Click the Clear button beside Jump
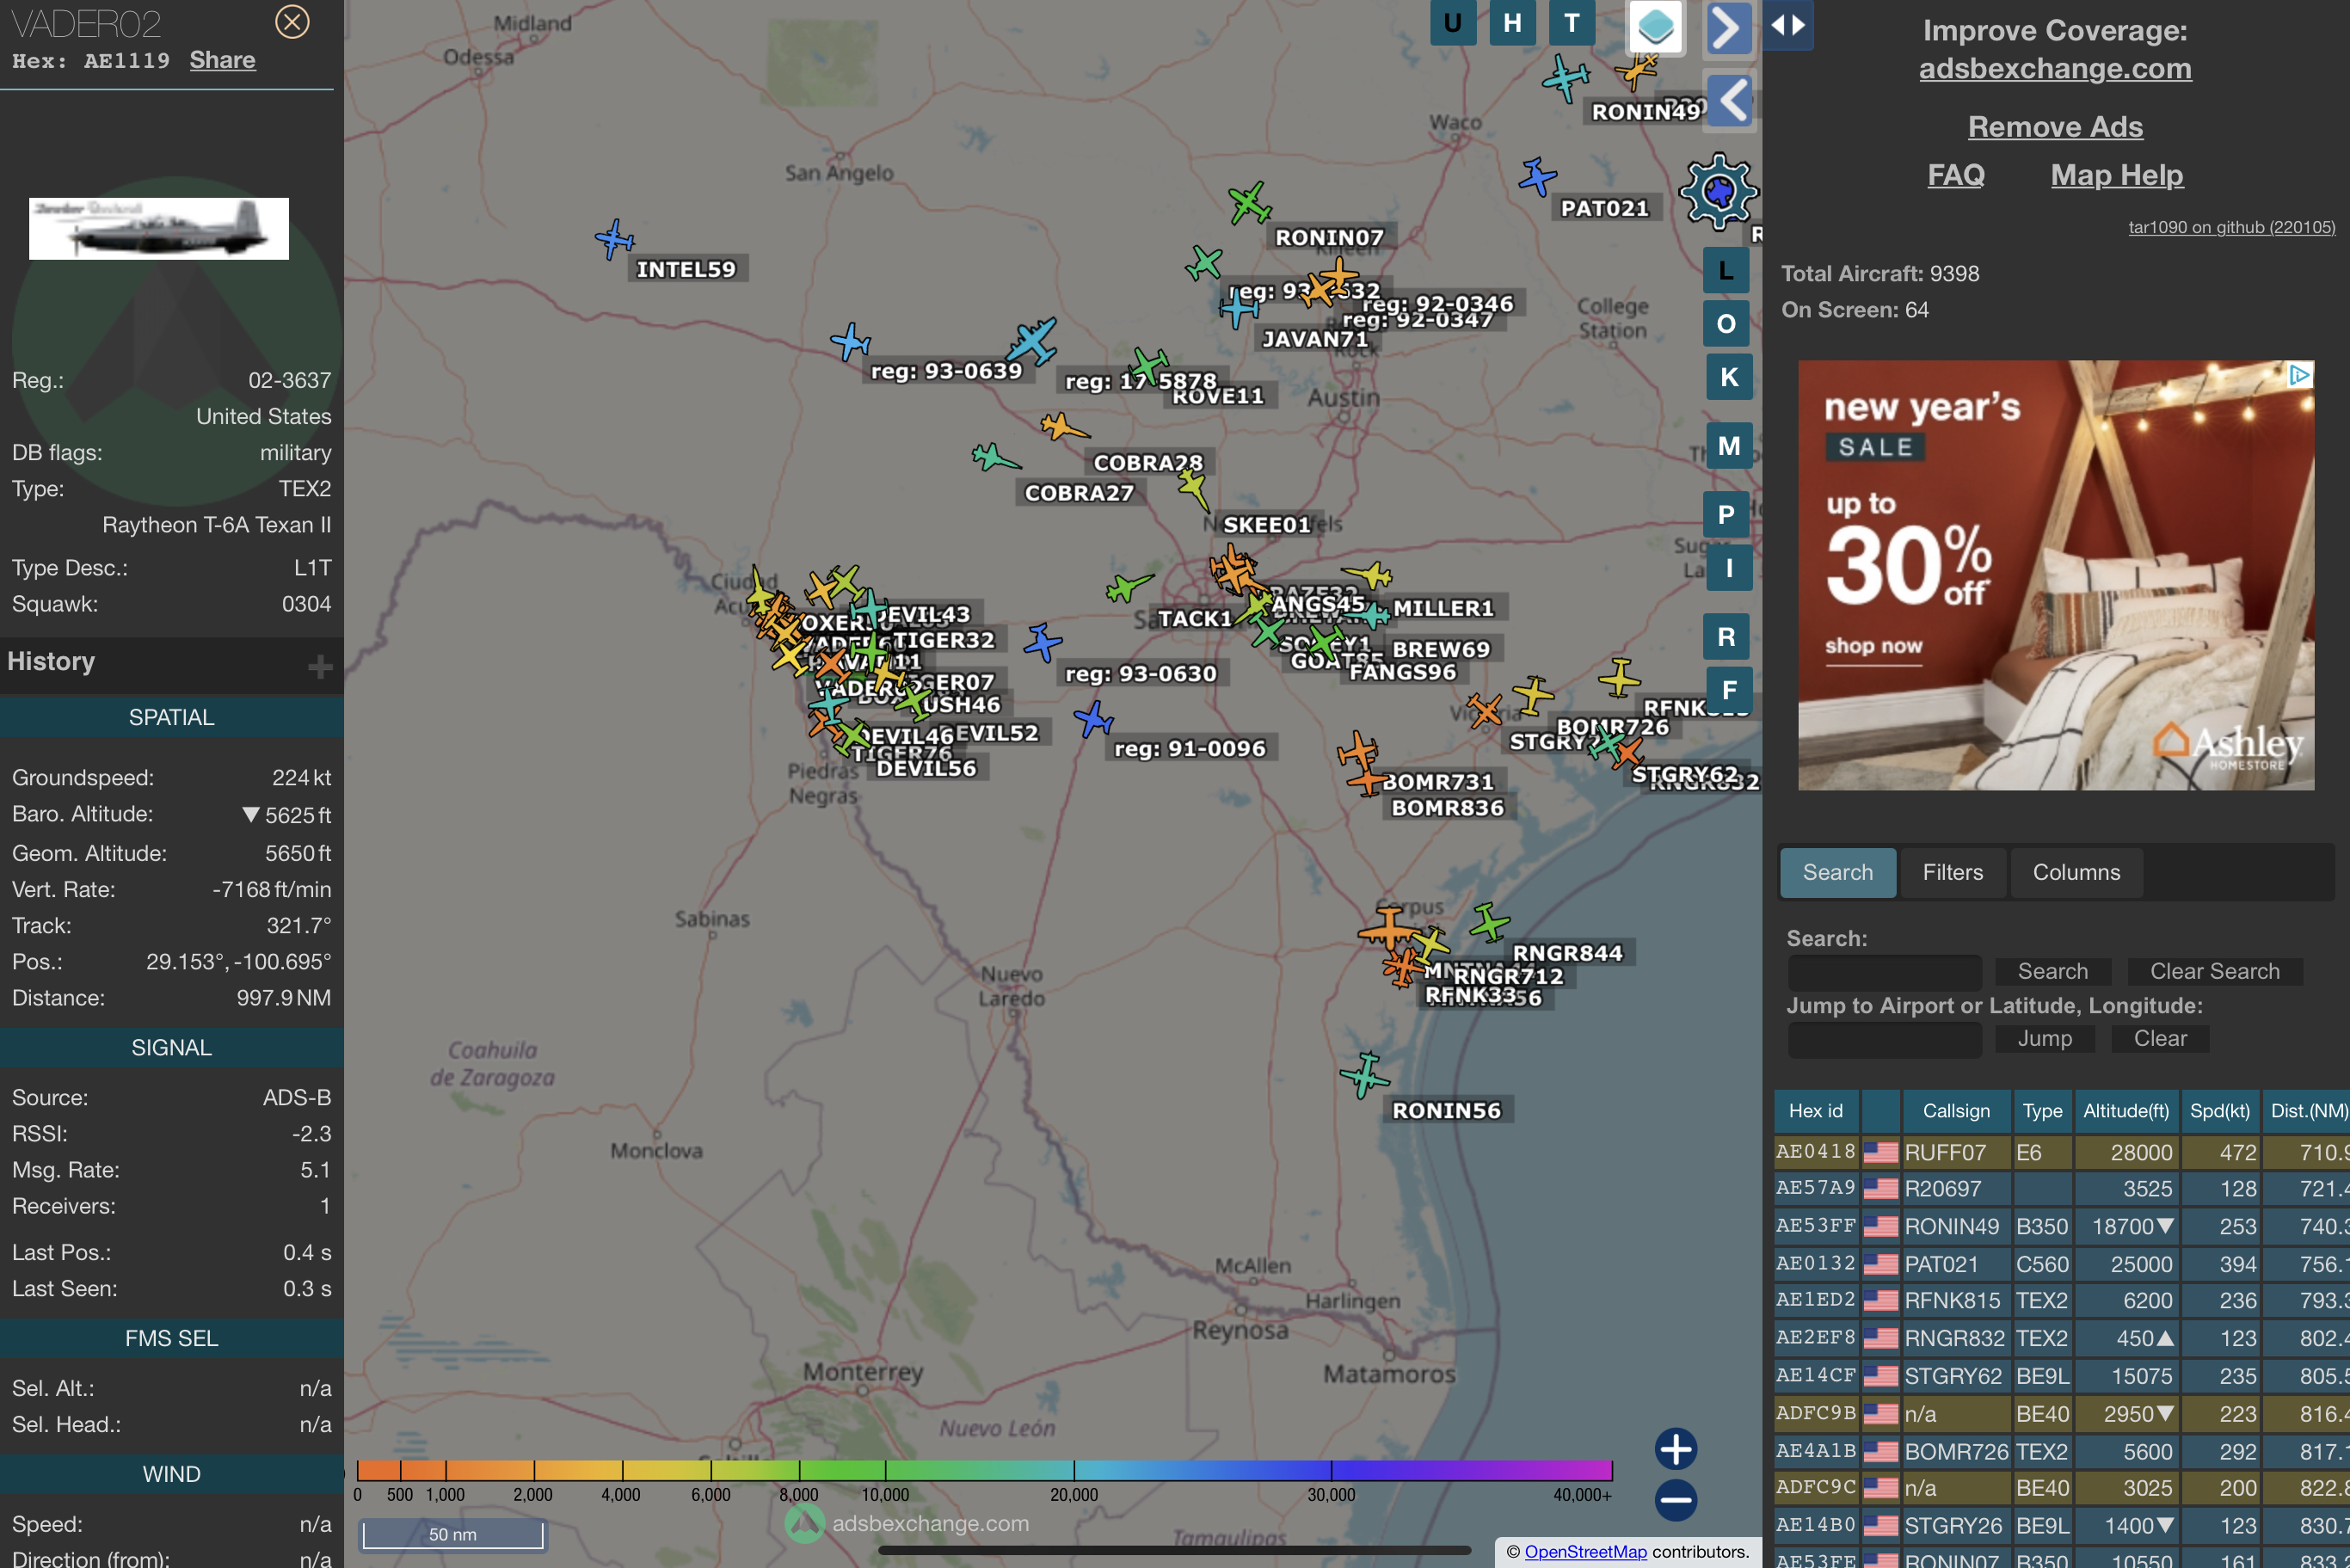 coord(2160,1038)
